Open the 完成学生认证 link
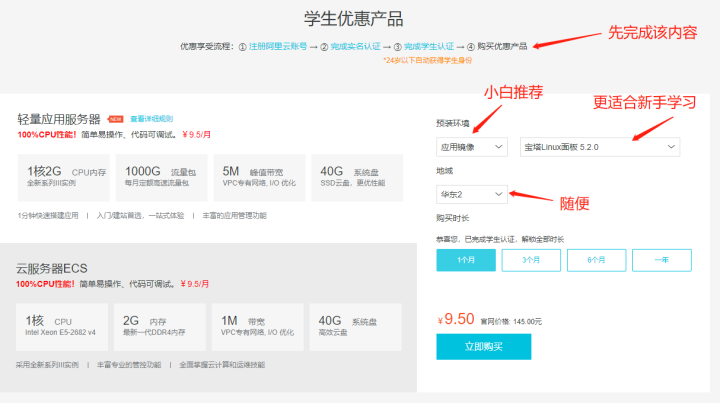This screenshot has height=403, width=720. tap(429, 46)
